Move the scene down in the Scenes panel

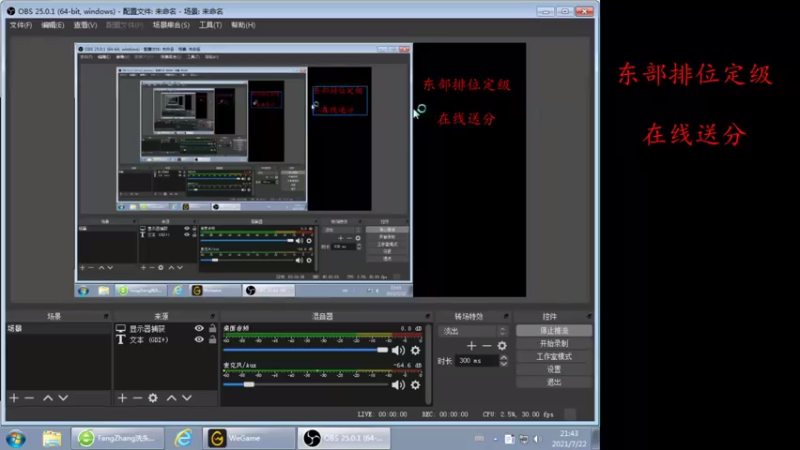pos(63,397)
